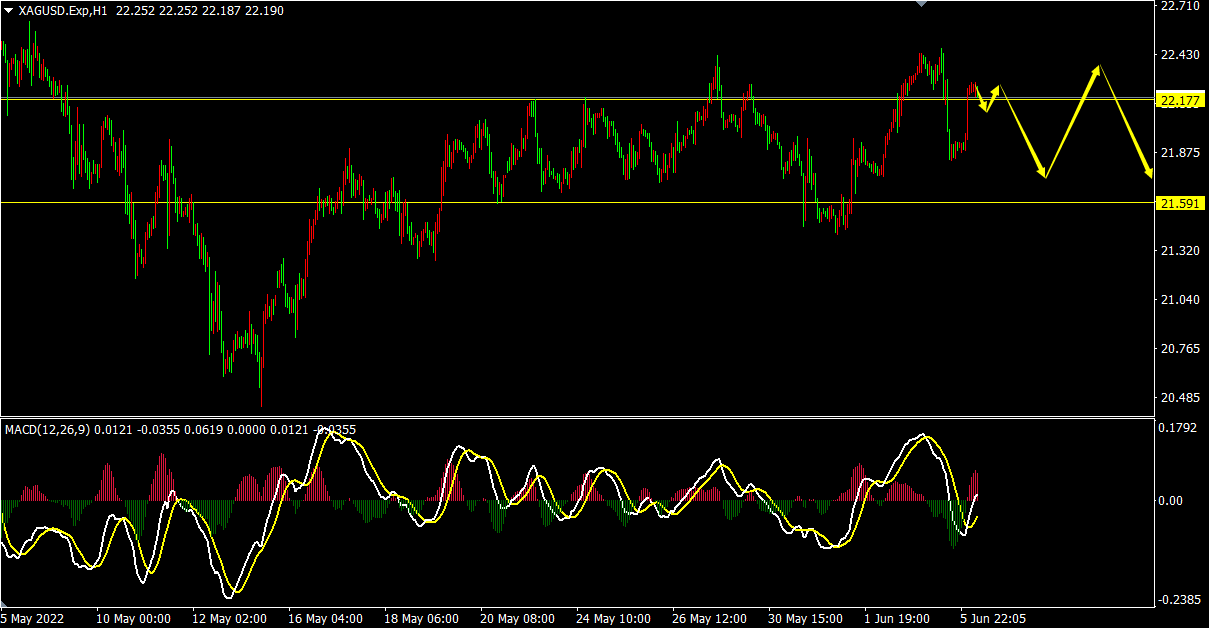Click the 26 May 12:00 time label
Image resolution: width=1209 pixels, height=628 pixels.
tap(711, 619)
